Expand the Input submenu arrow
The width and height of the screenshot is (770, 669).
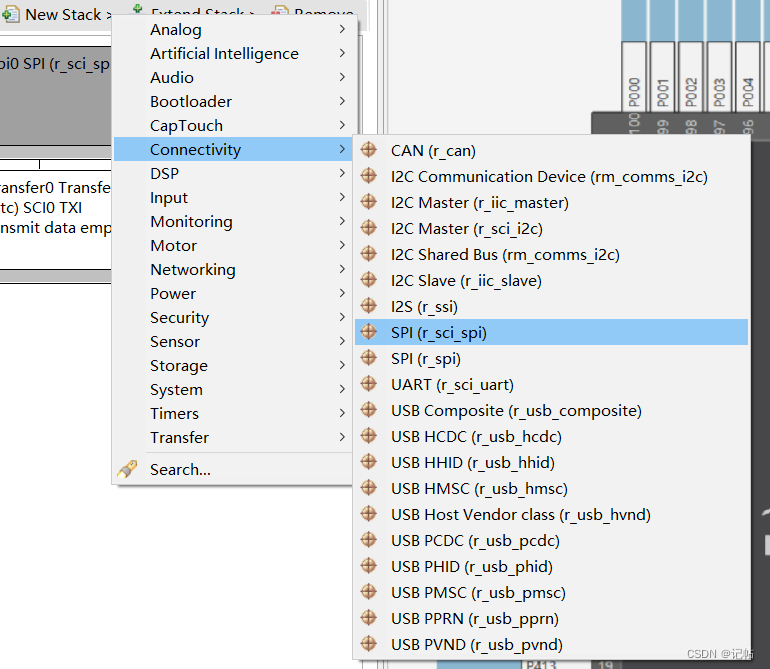point(342,197)
